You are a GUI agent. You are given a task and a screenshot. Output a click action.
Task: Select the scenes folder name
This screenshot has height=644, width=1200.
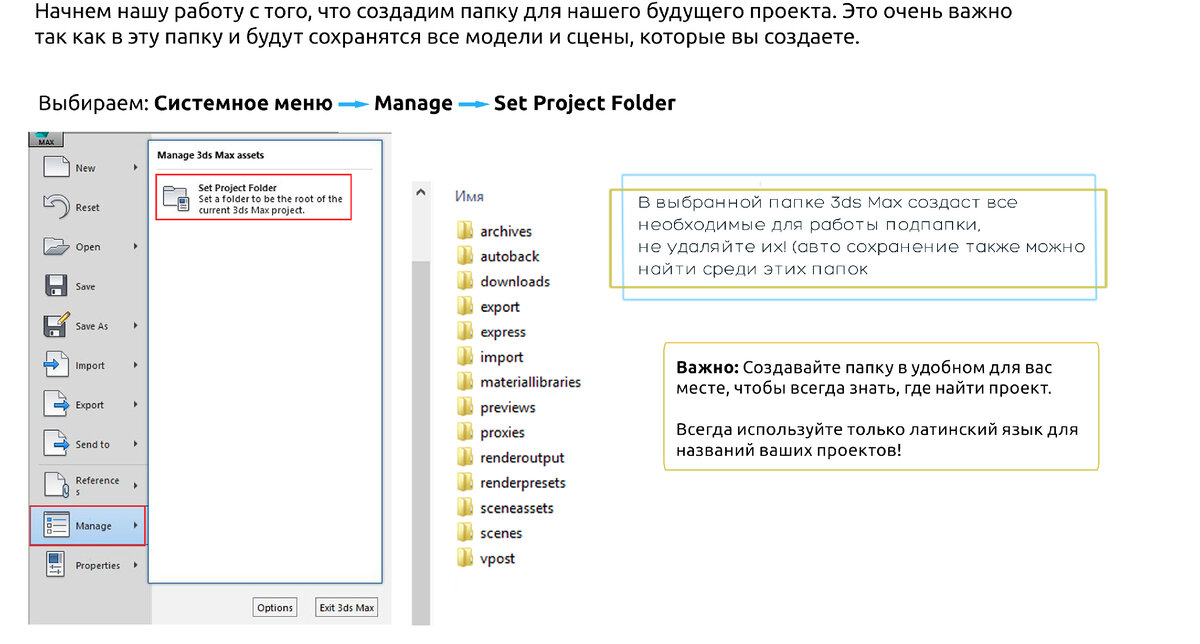click(501, 533)
